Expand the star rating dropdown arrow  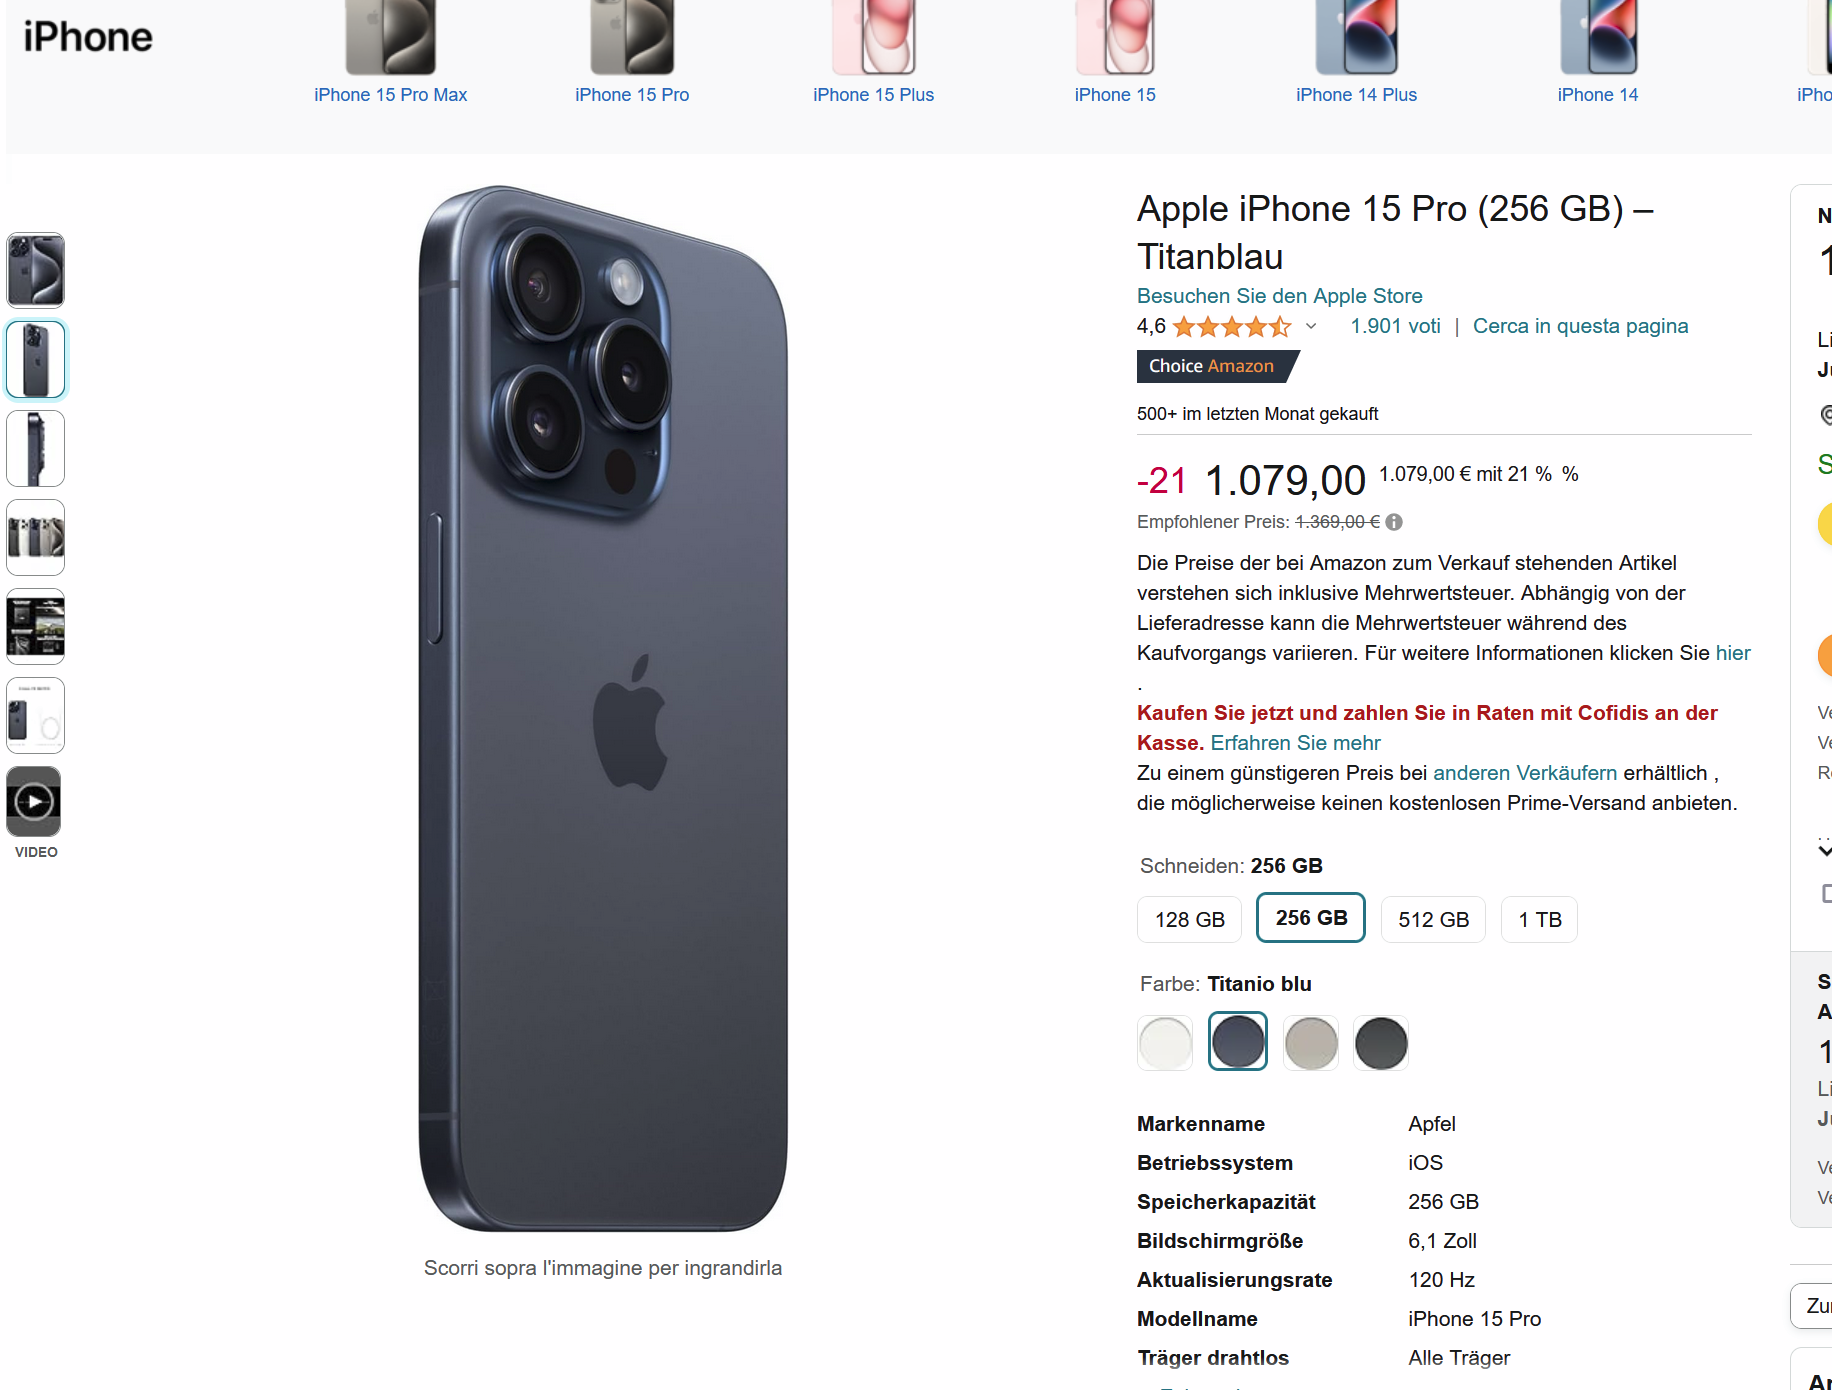1311,327
